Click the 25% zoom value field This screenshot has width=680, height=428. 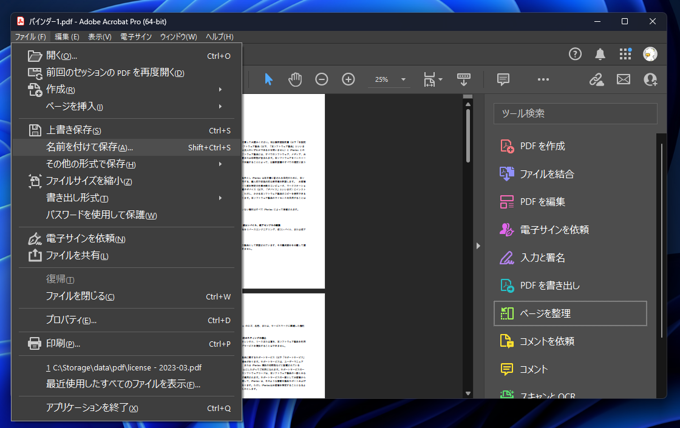(x=382, y=79)
